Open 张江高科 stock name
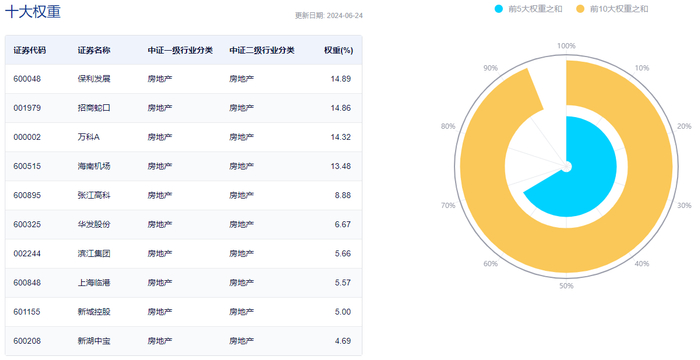The image size is (700, 360). (94, 195)
